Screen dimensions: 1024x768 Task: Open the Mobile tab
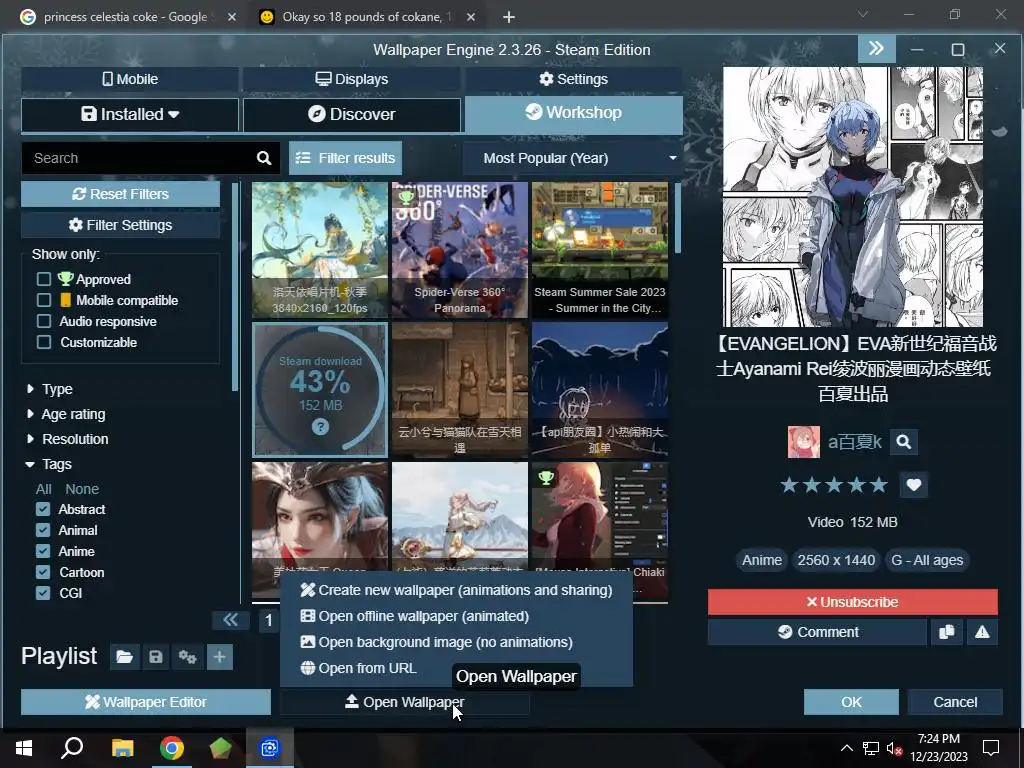[x=130, y=79]
